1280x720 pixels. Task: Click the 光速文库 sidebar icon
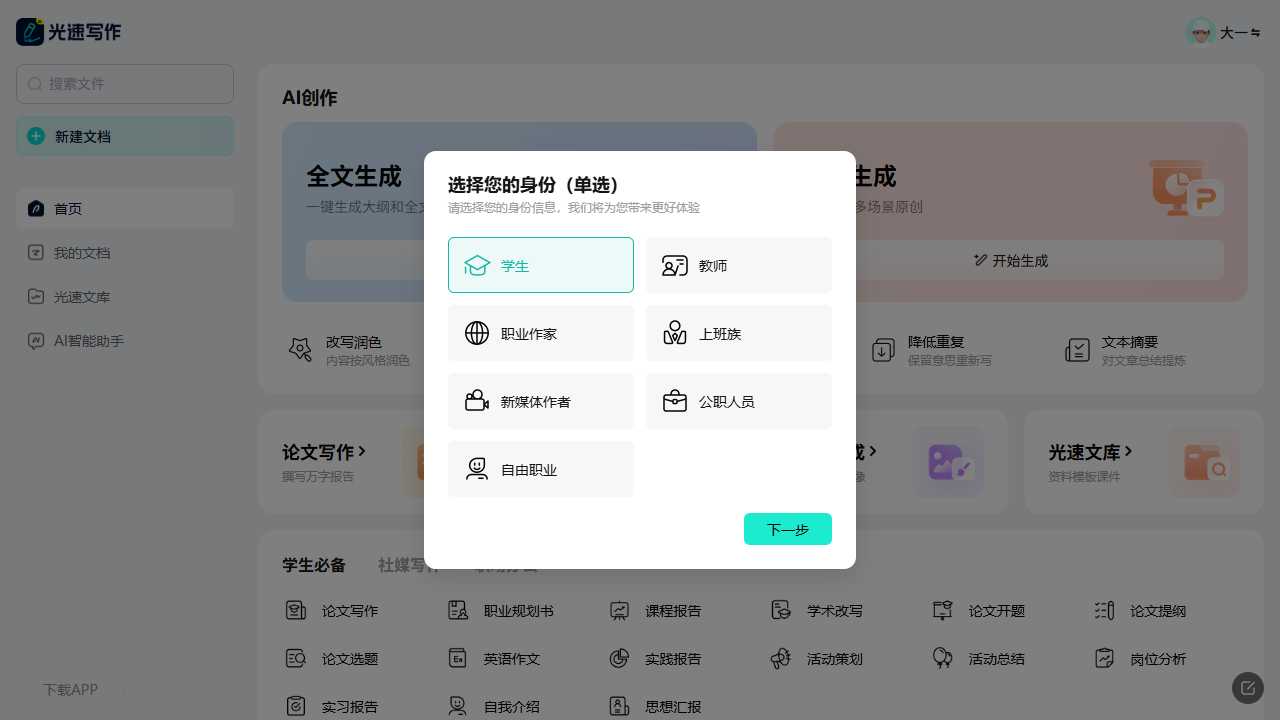[36, 297]
